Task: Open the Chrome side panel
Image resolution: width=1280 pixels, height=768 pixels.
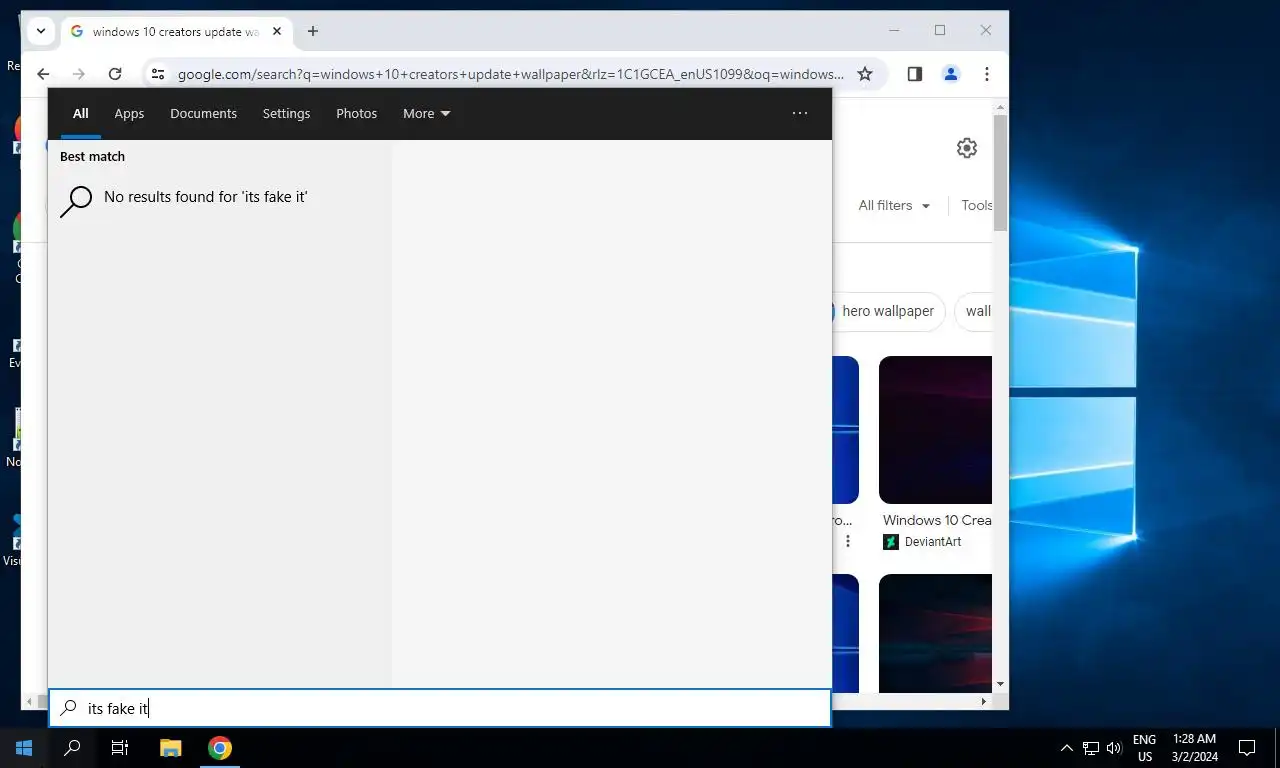Action: (x=914, y=74)
